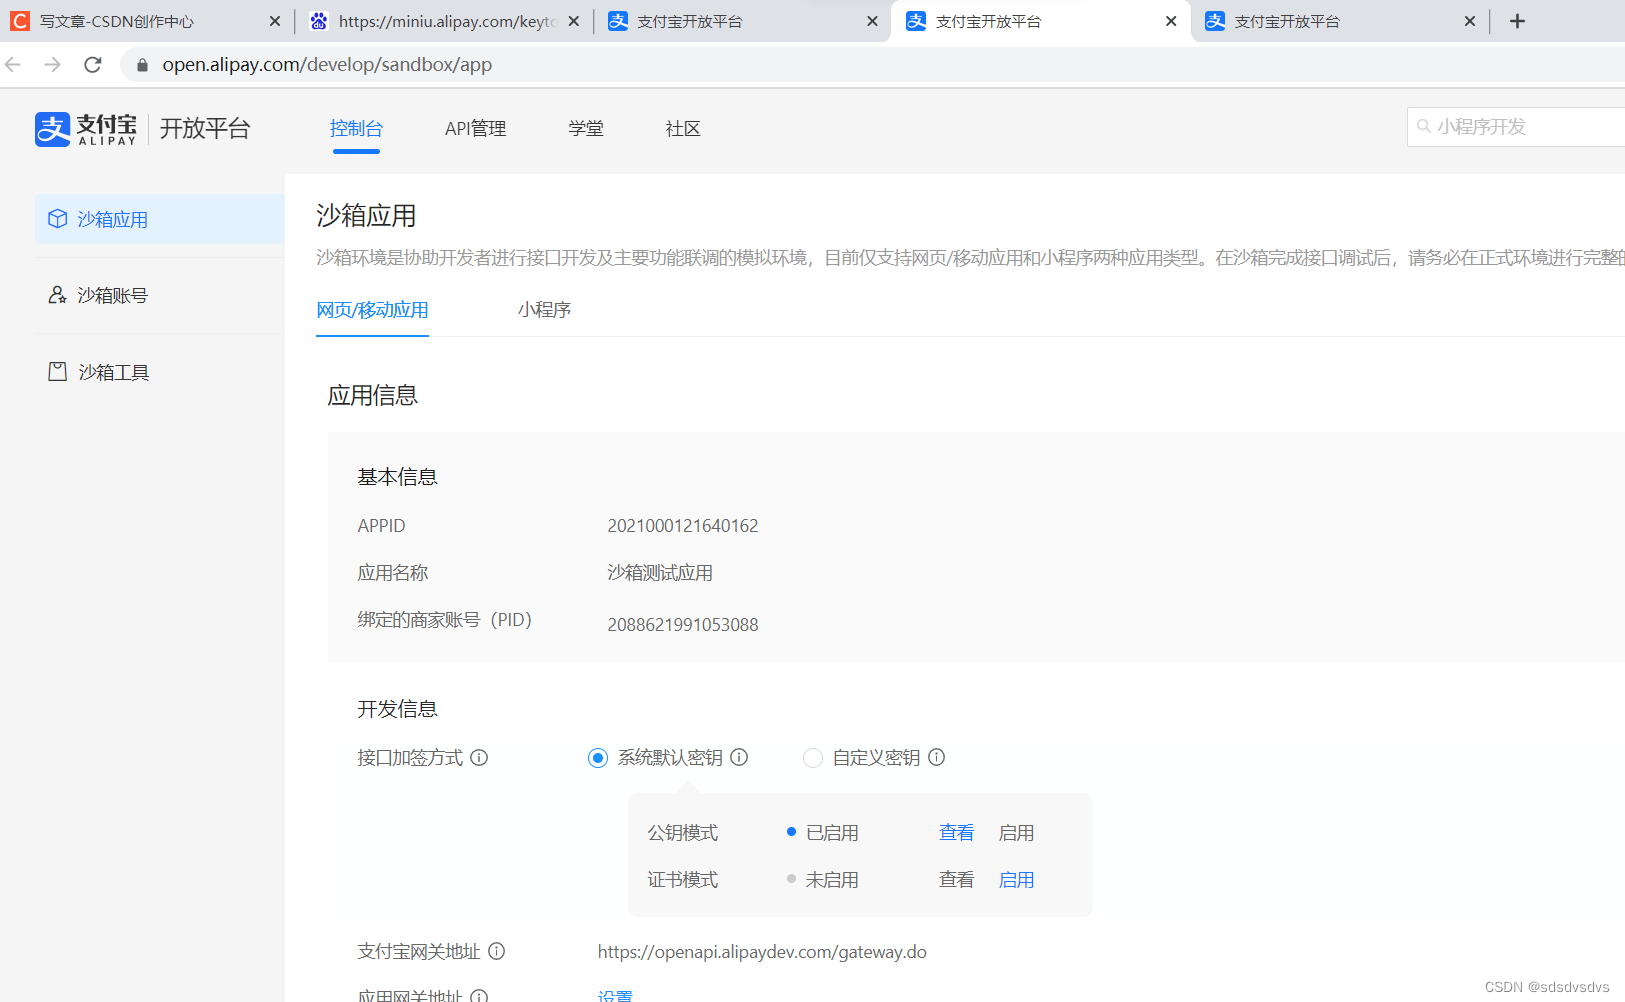Open the 学堂 nav item
The image size is (1625, 1002).
click(586, 129)
